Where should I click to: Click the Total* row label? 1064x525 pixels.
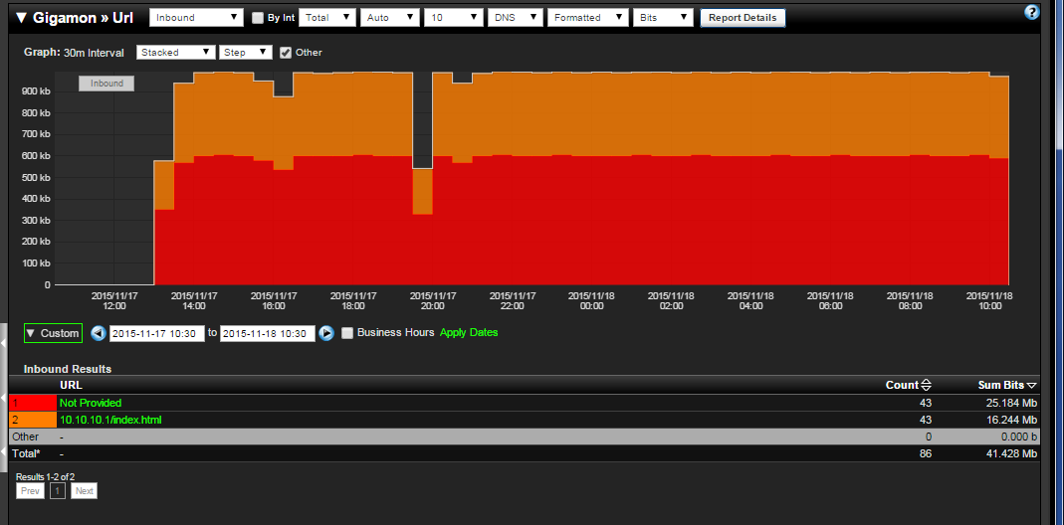(x=26, y=454)
